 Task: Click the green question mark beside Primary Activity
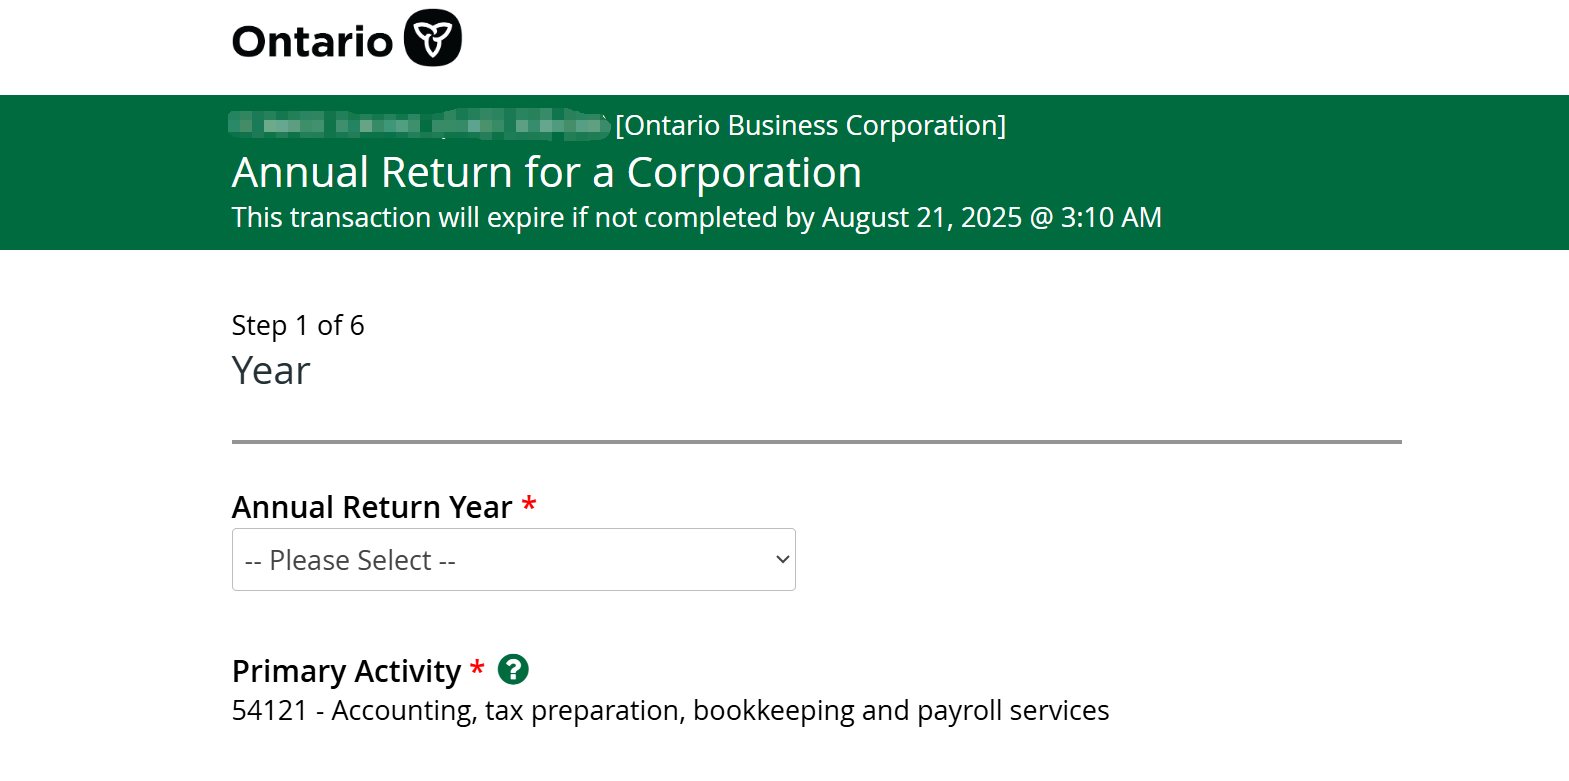point(513,670)
